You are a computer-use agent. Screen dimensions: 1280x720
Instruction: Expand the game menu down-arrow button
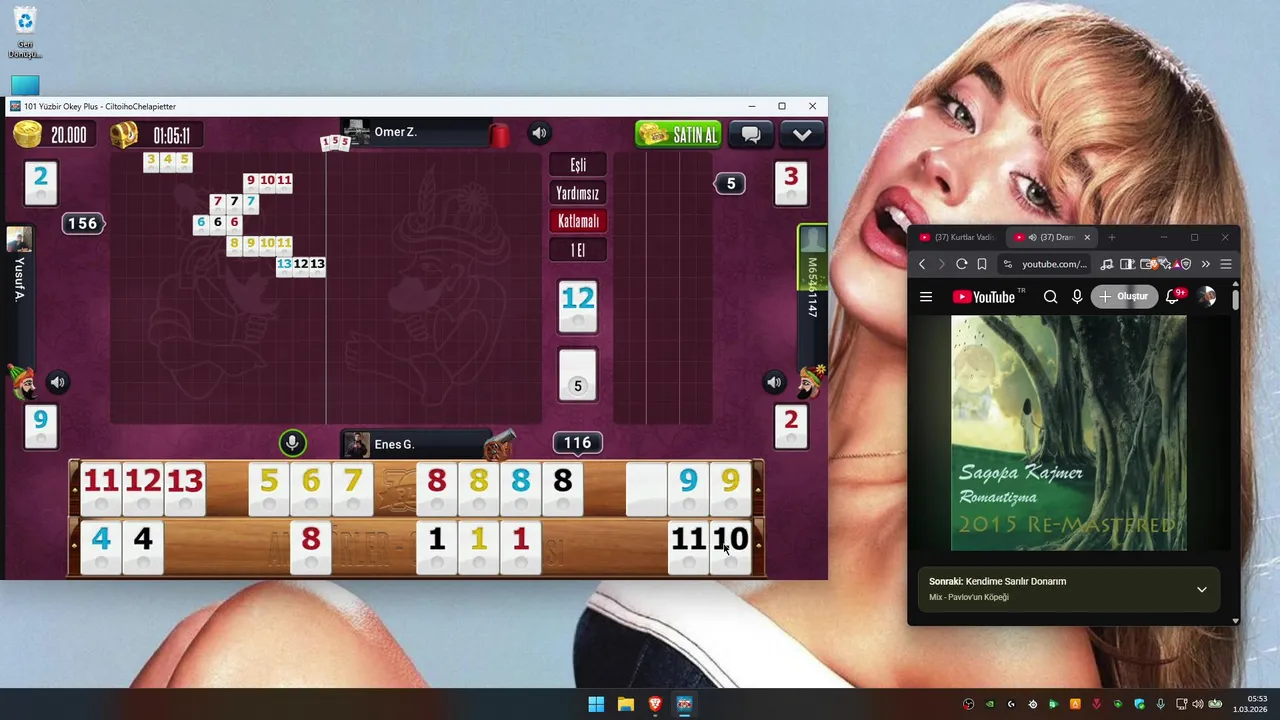pos(802,134)
